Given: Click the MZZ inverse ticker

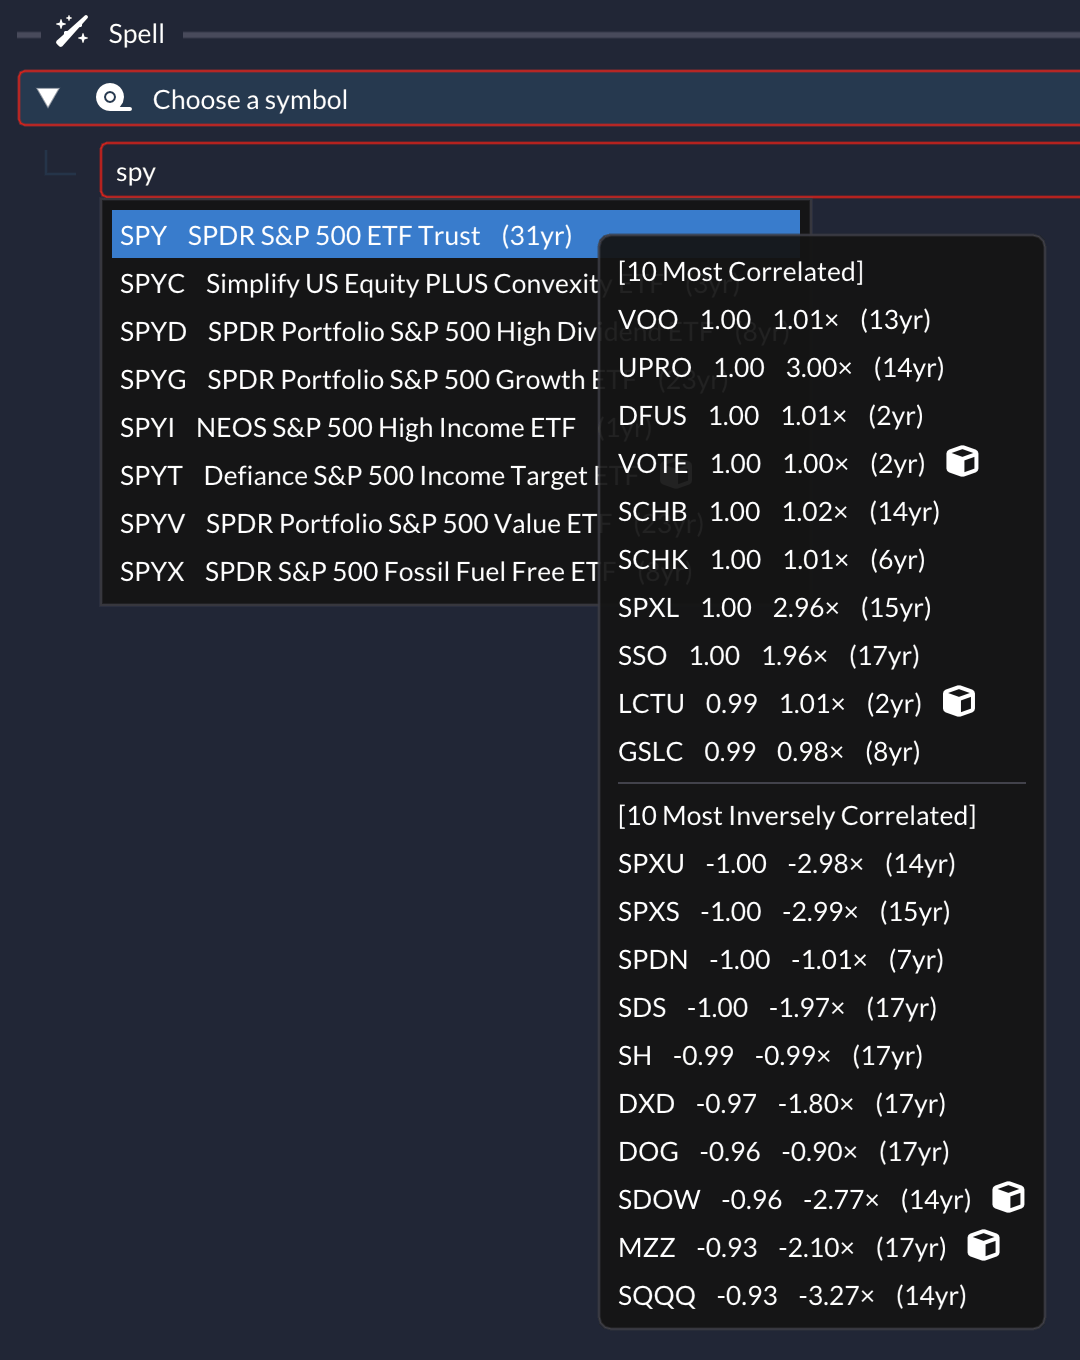Looking at the screenshot, I should (x=647, y=1248).
